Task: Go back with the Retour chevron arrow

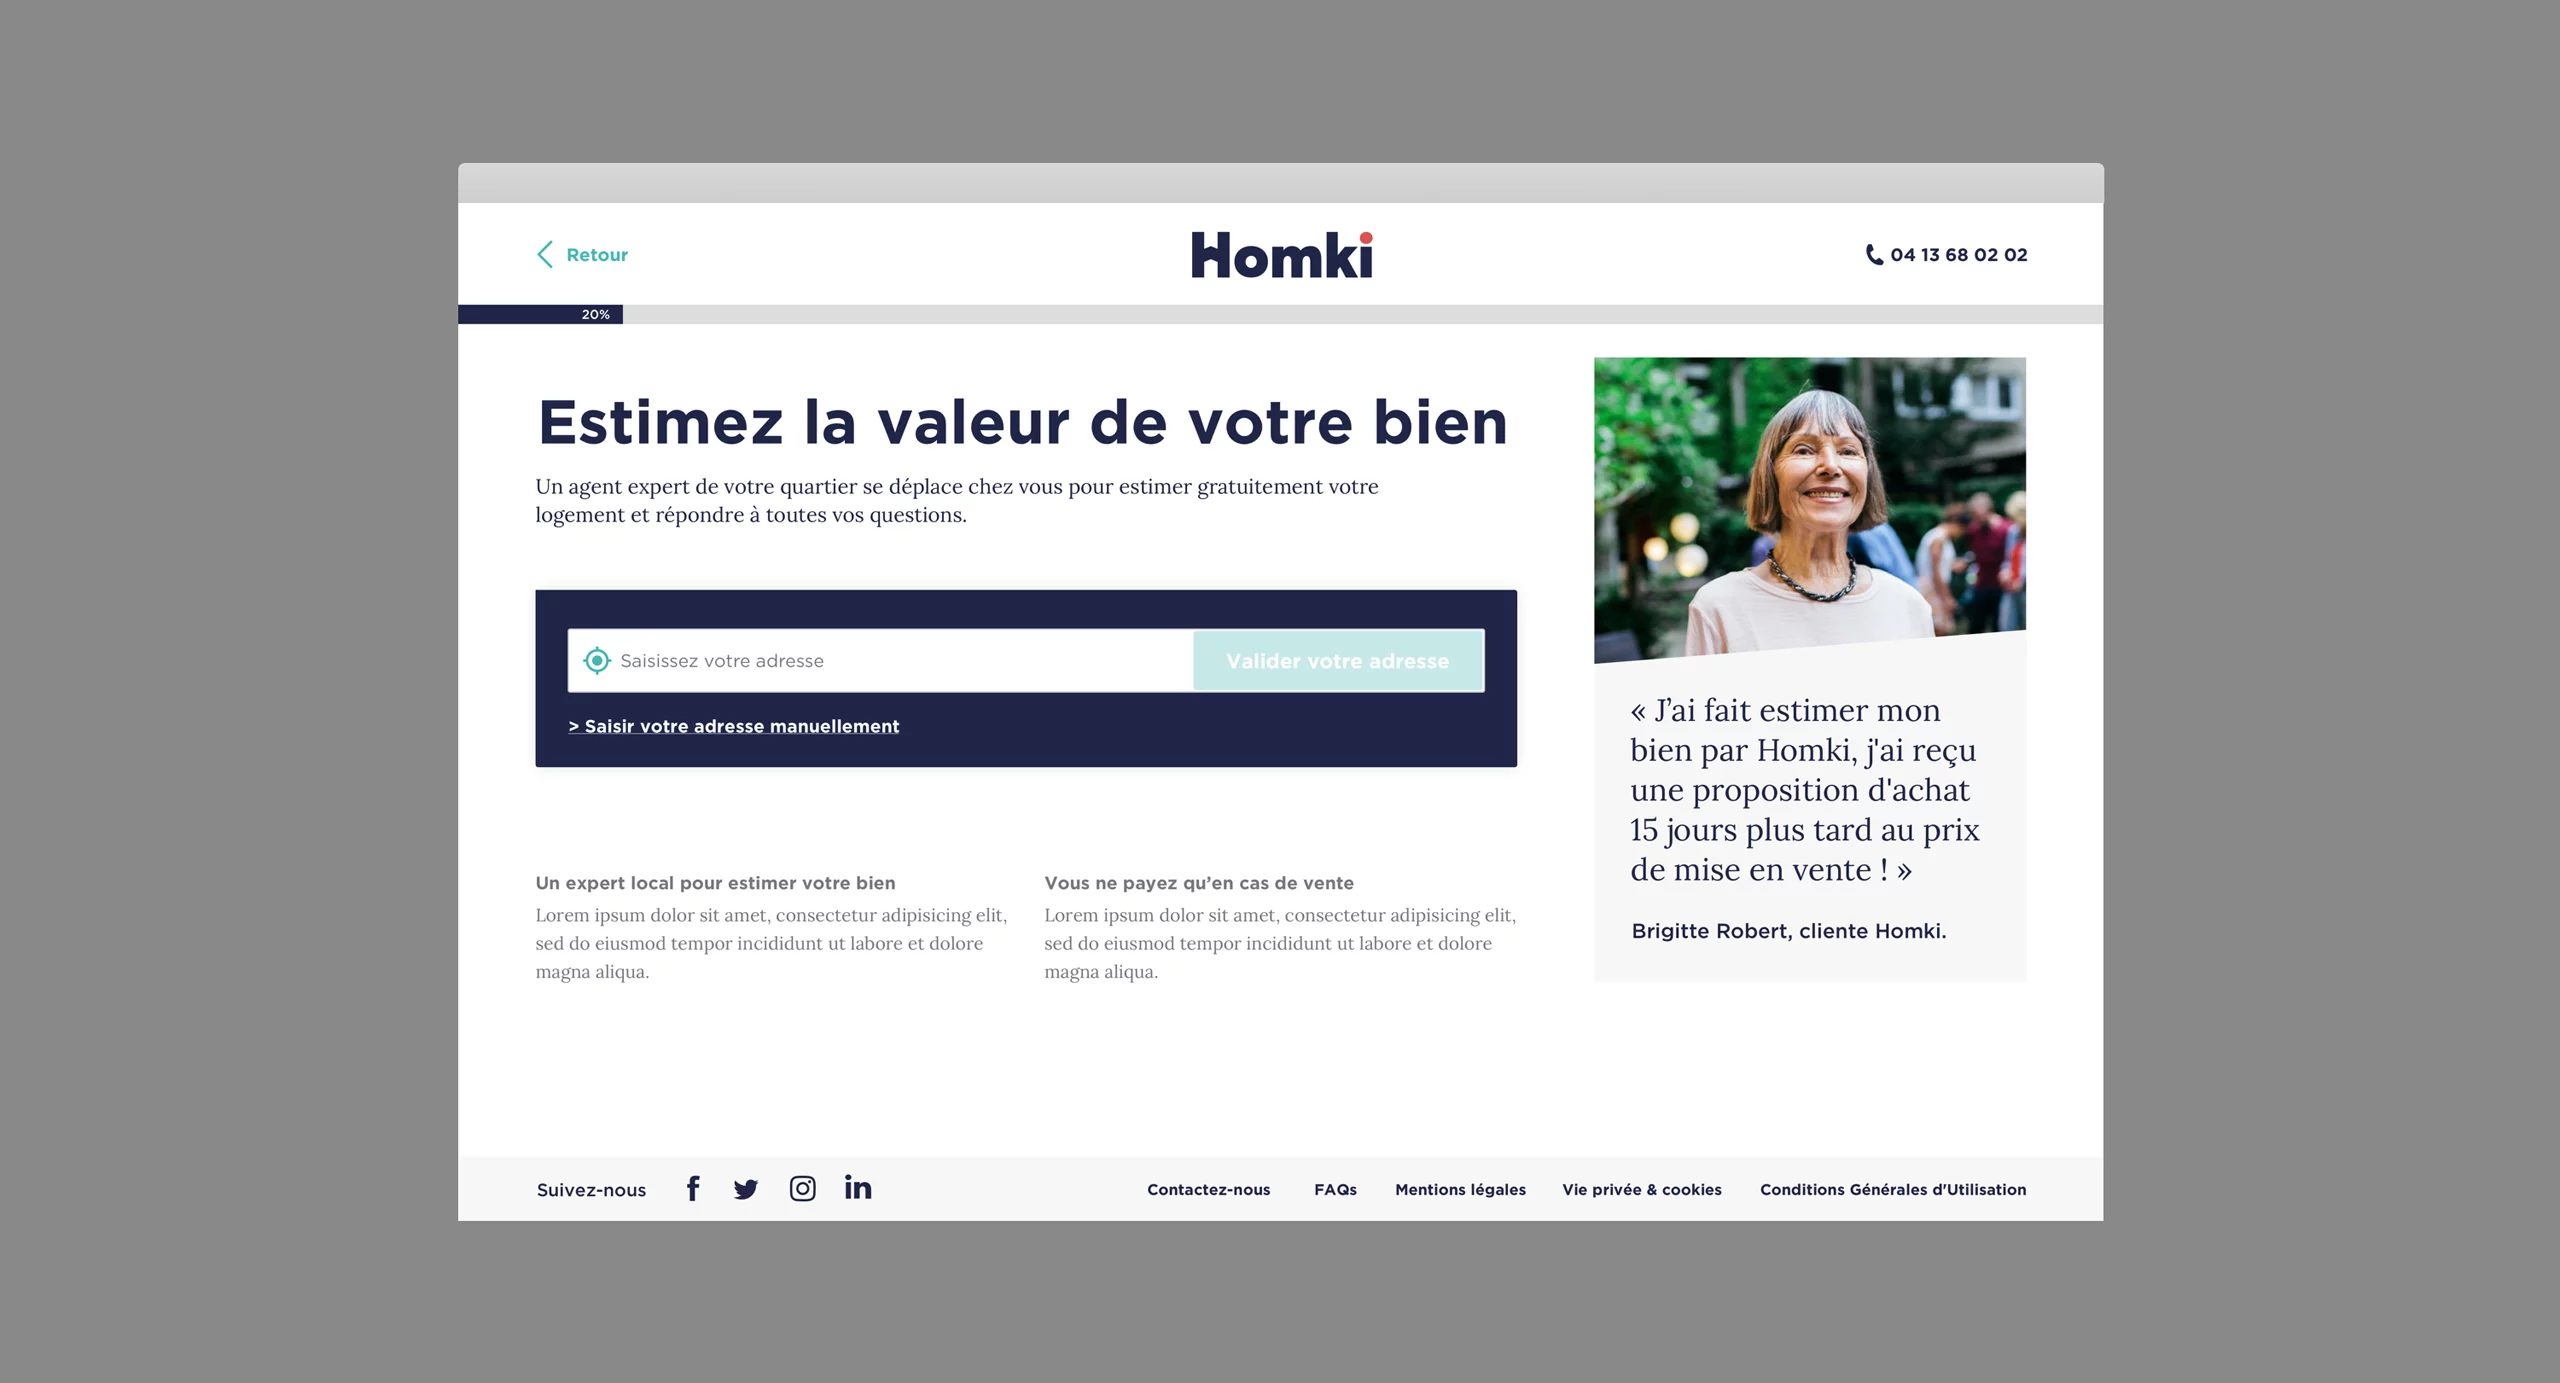Action: tap(545, 254)
